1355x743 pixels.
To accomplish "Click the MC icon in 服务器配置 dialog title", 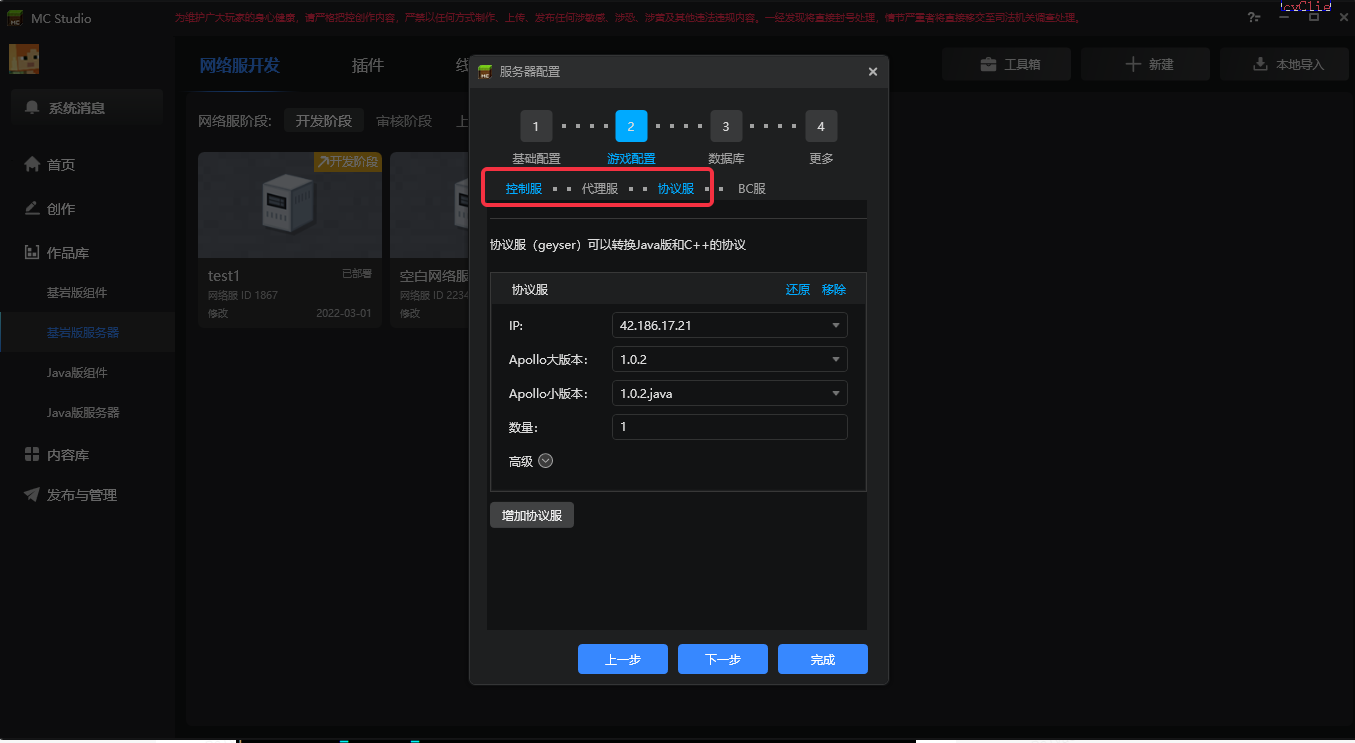I will [486, 71].
